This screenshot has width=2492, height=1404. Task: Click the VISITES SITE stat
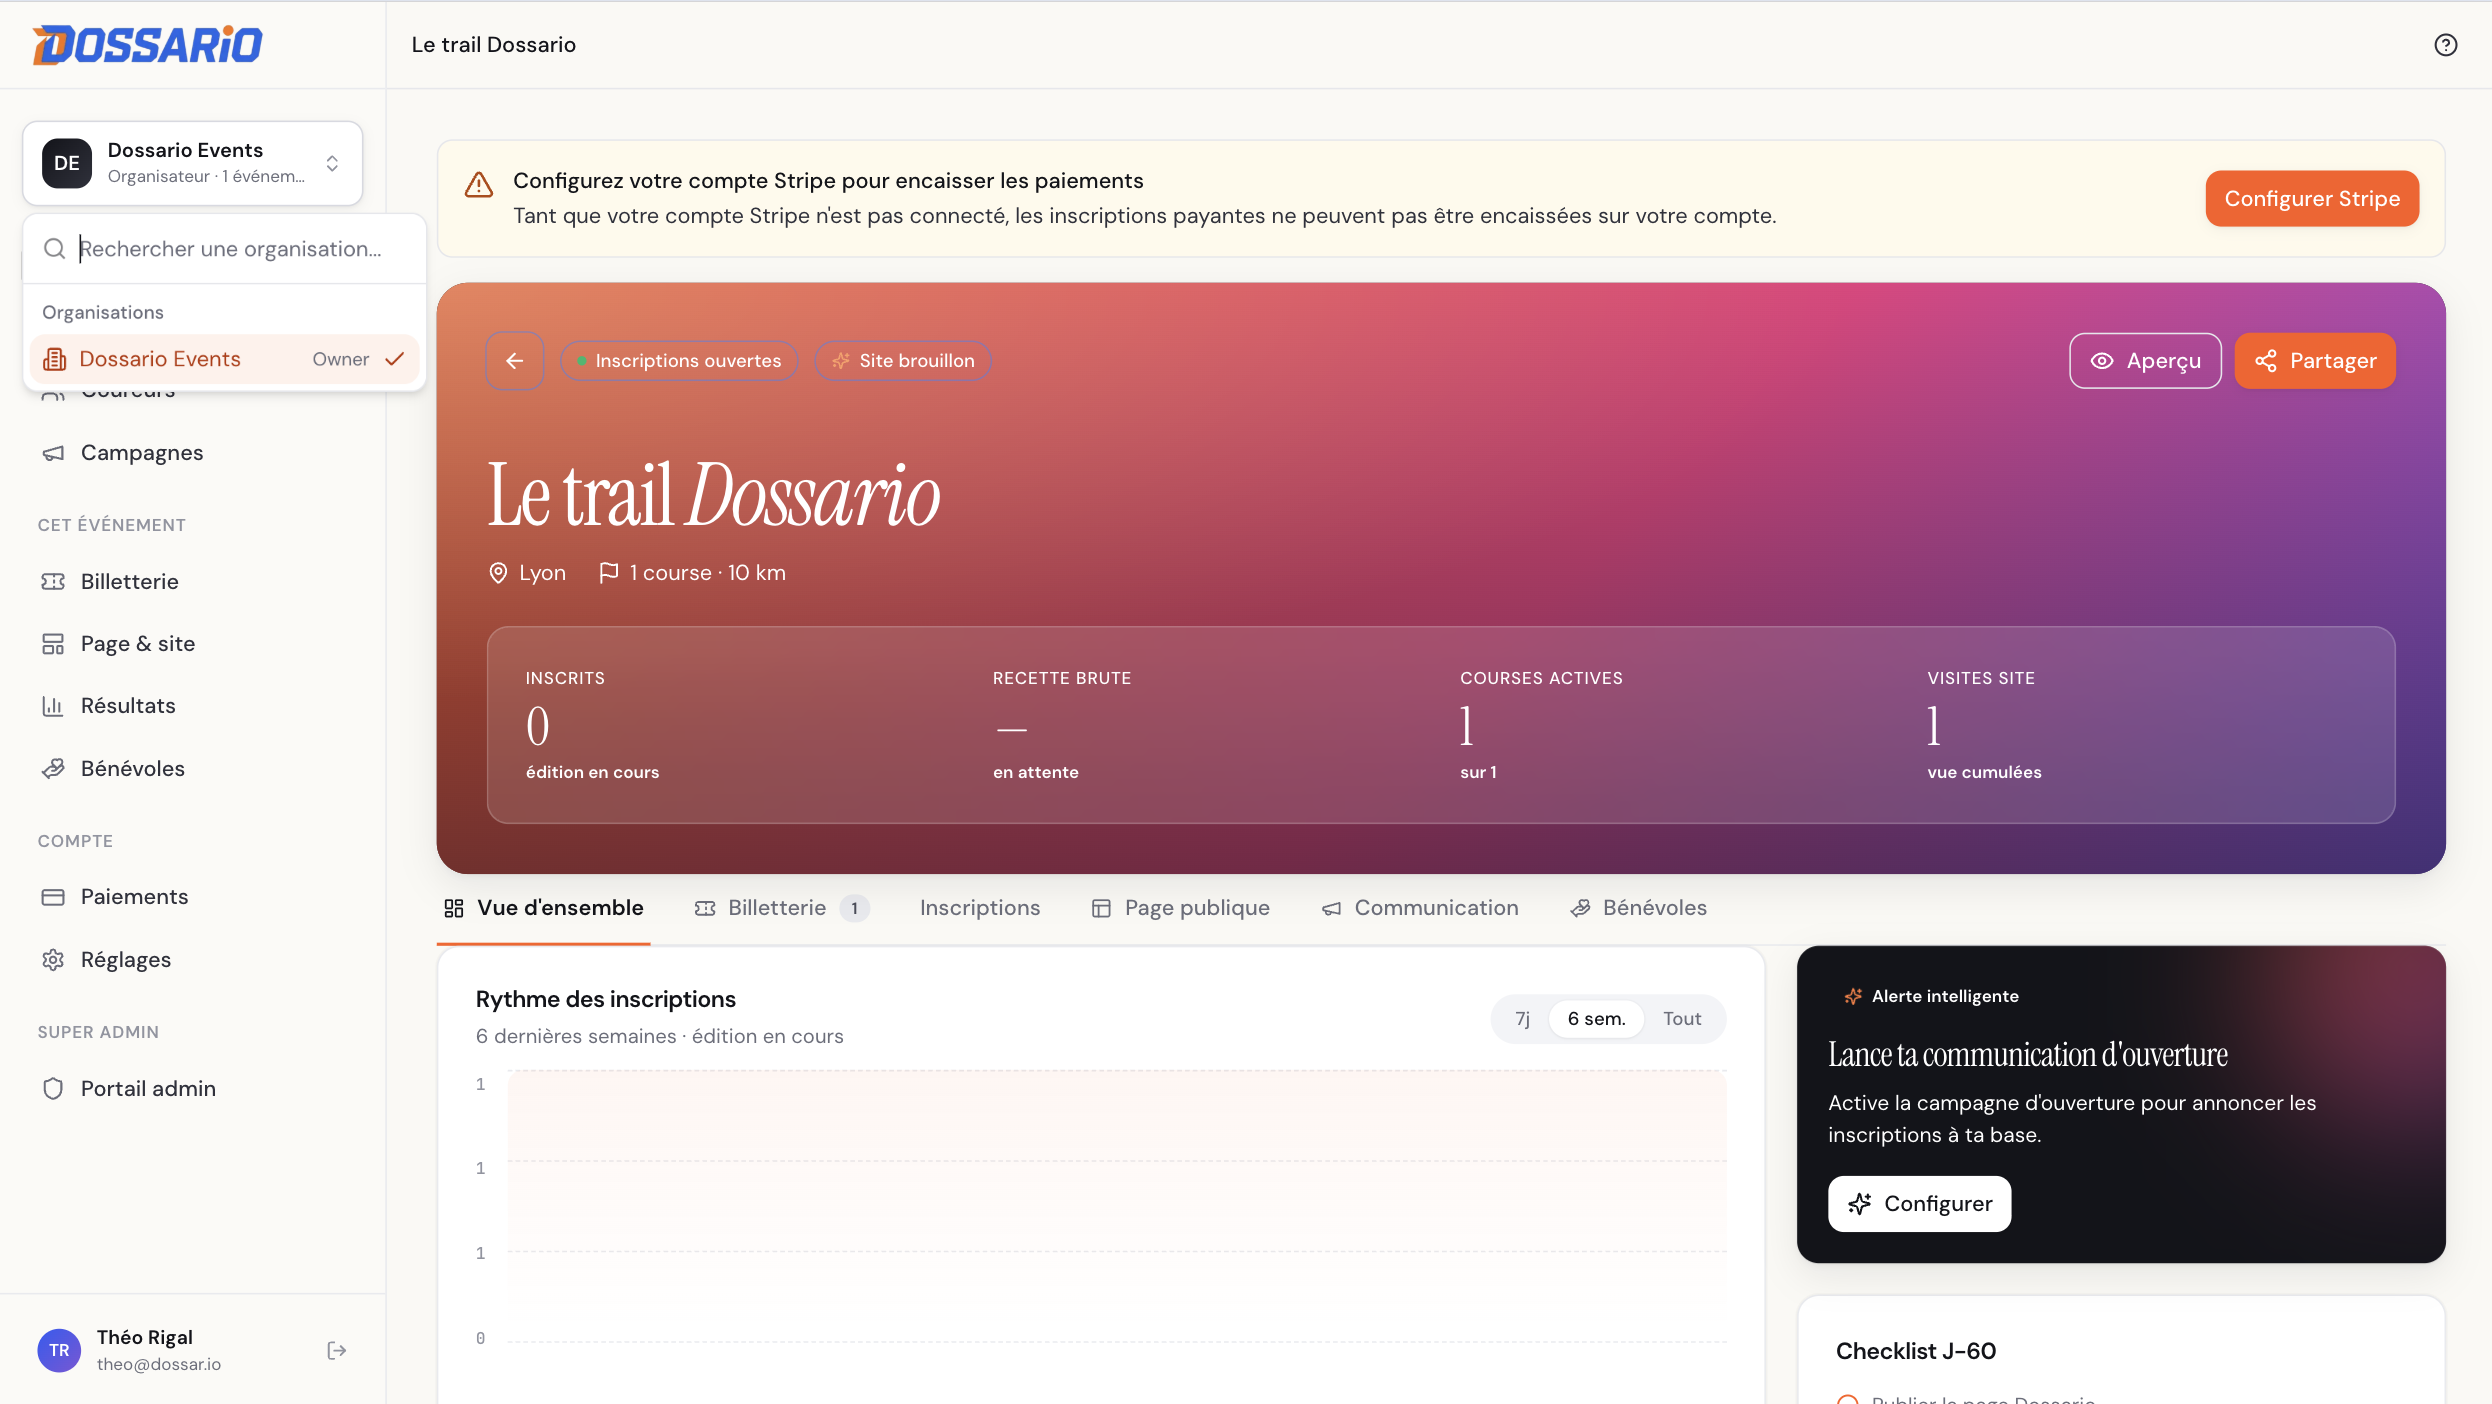pyautogui.click(x=1984, y=725)
